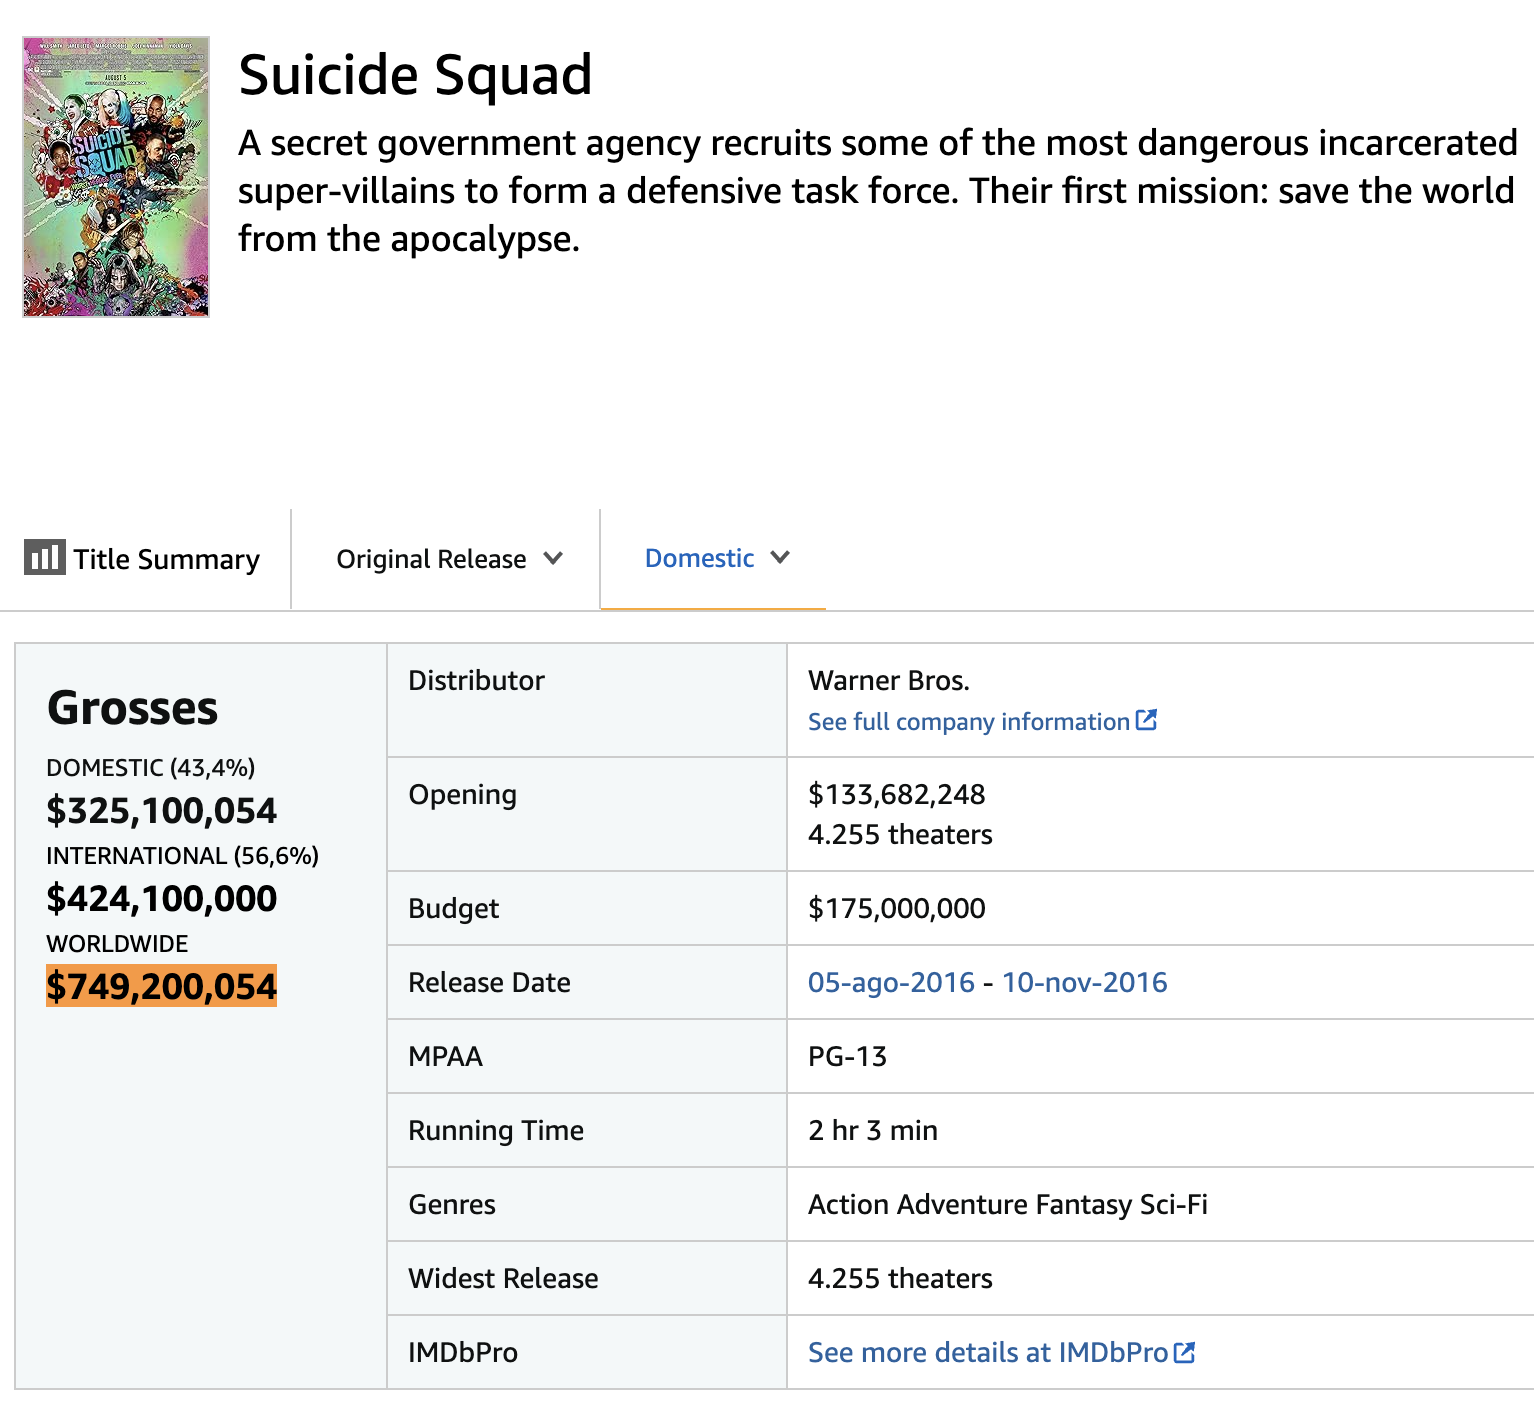Select the opening gross $133,682,248

pyautogui.click(x=897, y=795)
